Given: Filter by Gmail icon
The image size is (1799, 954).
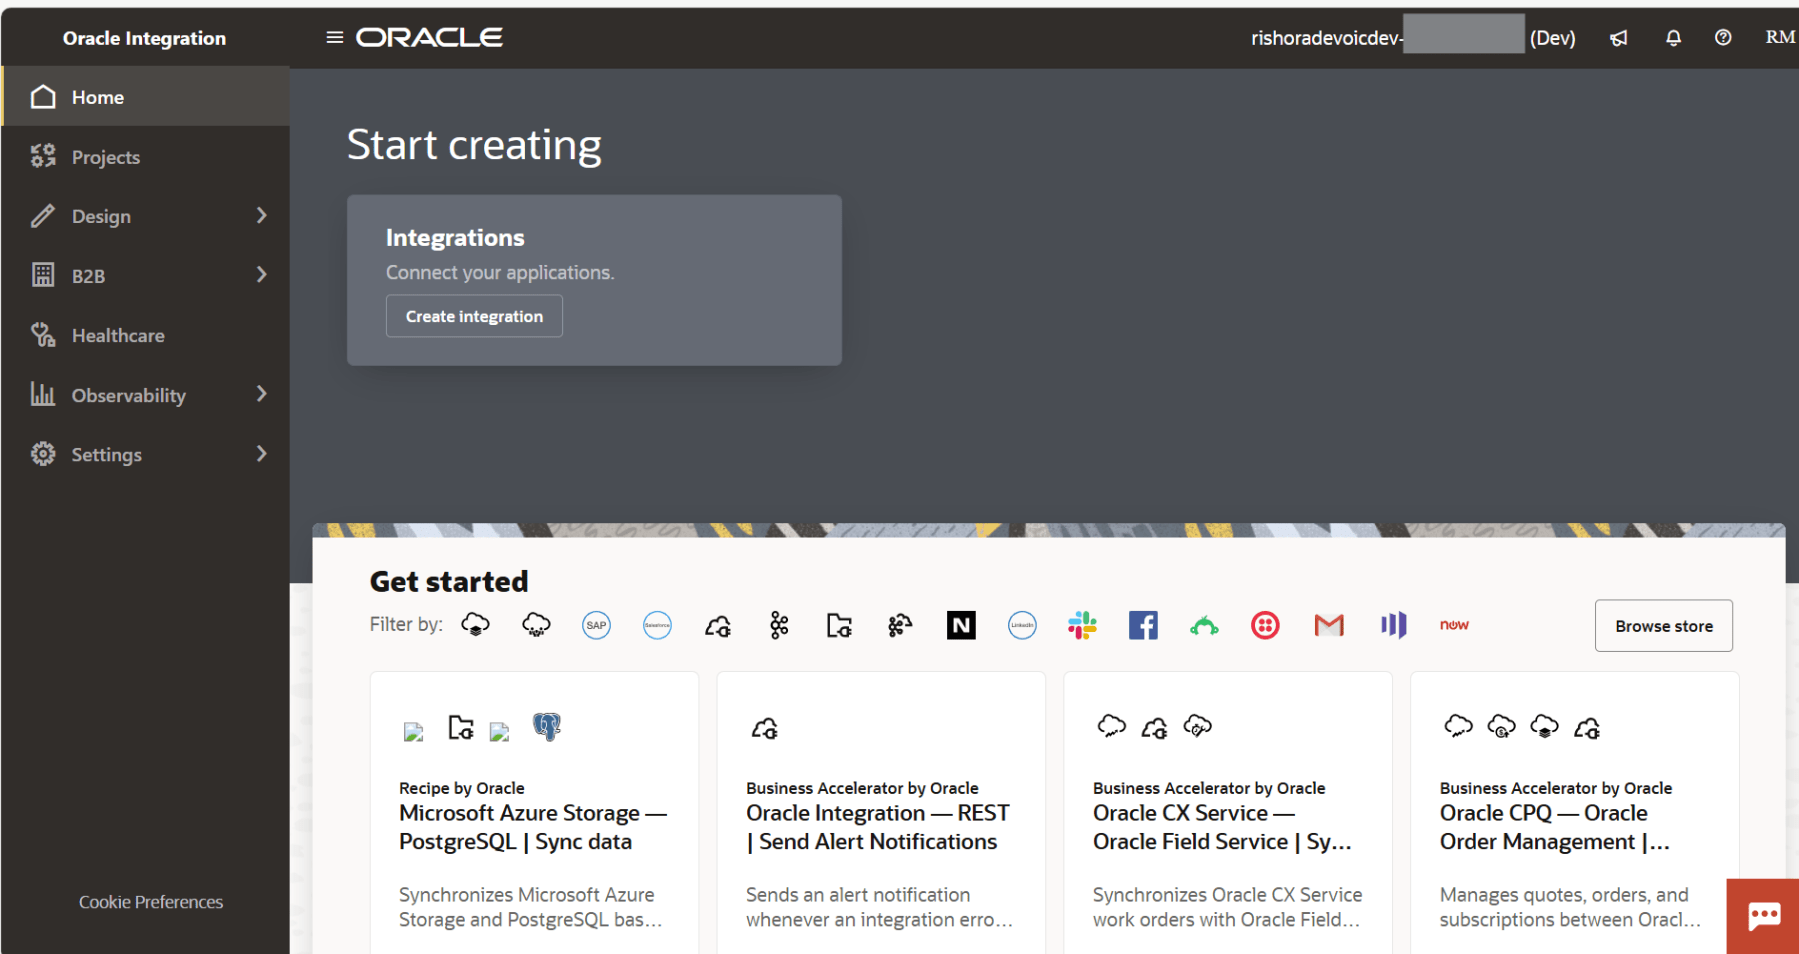Looking at the screenshot, I should coord(1328,625).
